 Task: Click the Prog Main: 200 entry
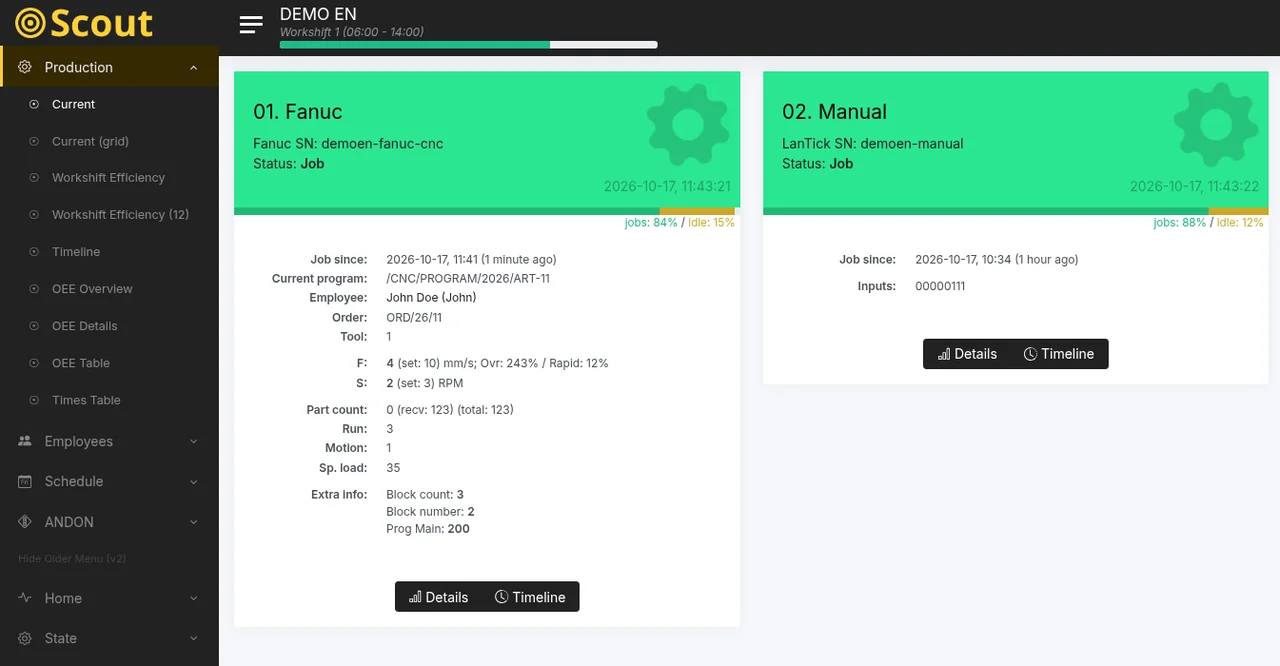(x=428, y=529)
